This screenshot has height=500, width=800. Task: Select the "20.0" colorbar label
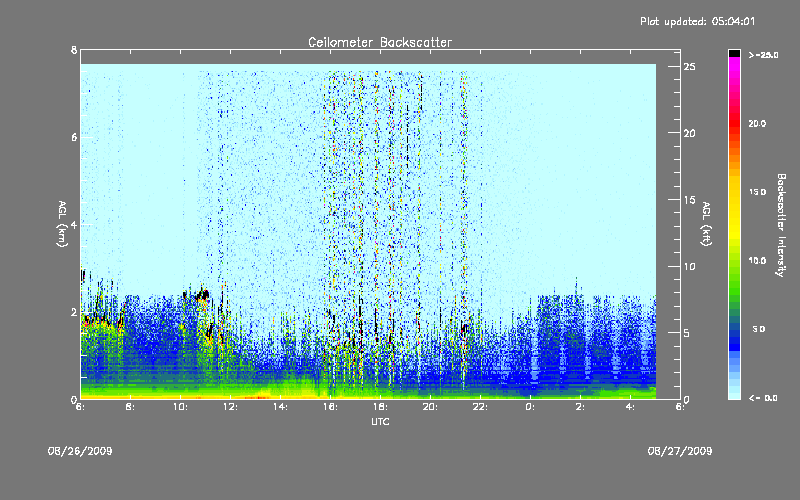757,124
